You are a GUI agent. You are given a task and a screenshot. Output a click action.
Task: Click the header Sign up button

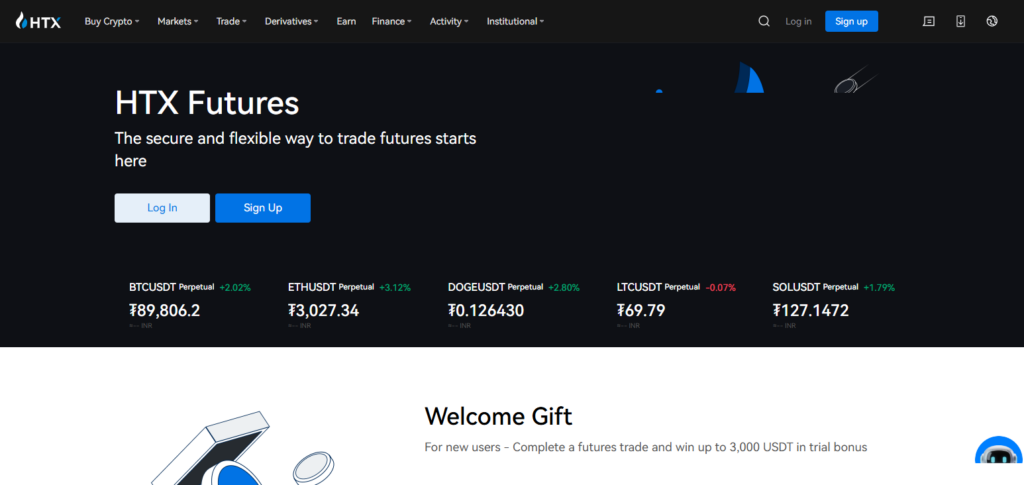click(x=851, y=22)
